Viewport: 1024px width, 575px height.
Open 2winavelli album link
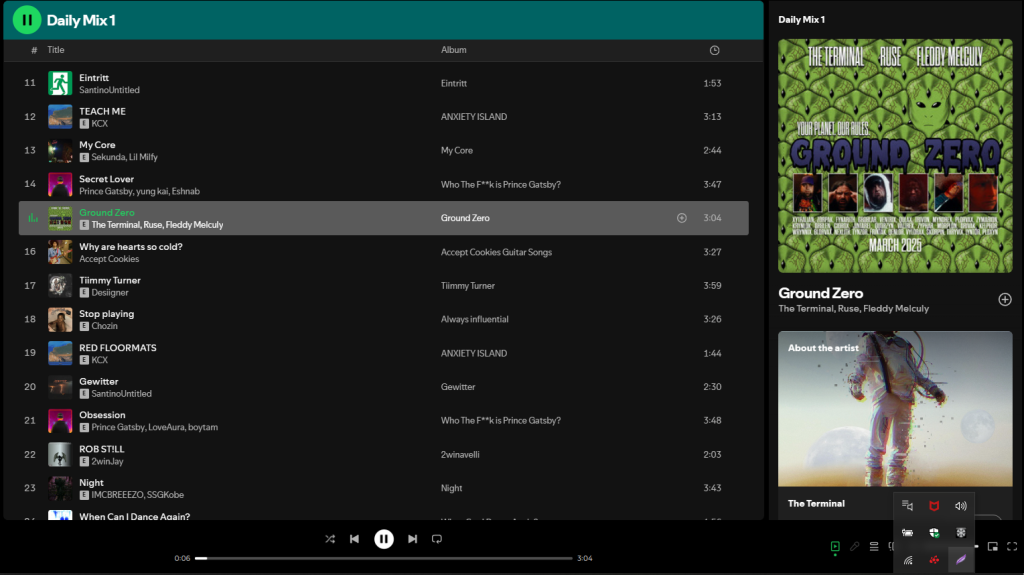tap(460, 454)
